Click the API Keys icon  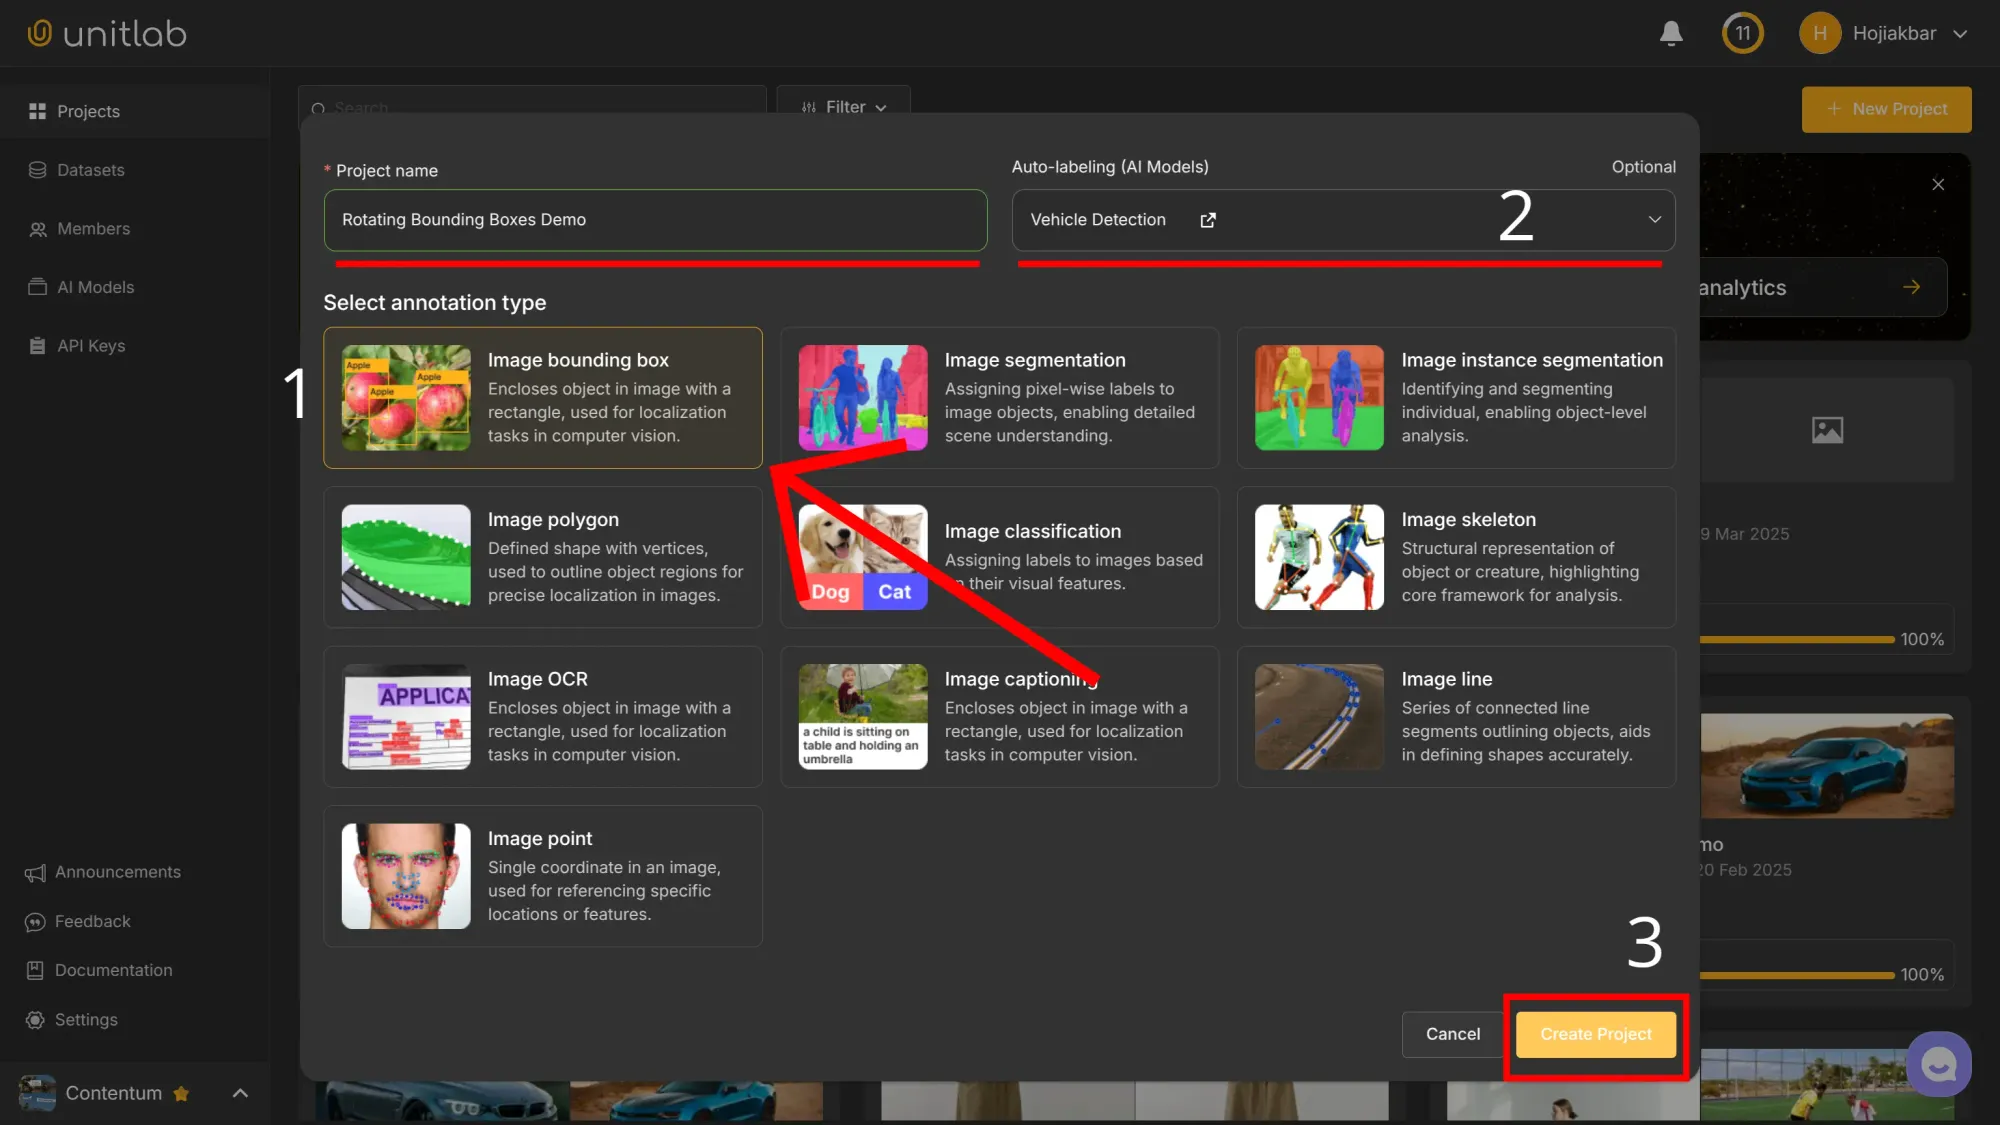click(x=37, y=345)
